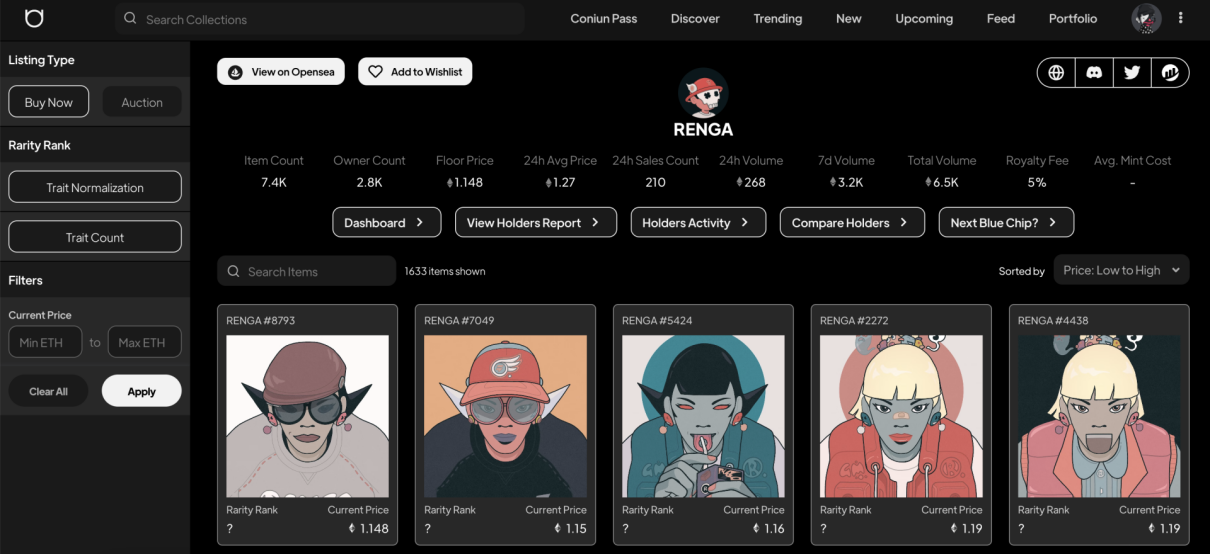Click the Owner Count value 2.8K
Screen dimensions: 1210x554
369,182
